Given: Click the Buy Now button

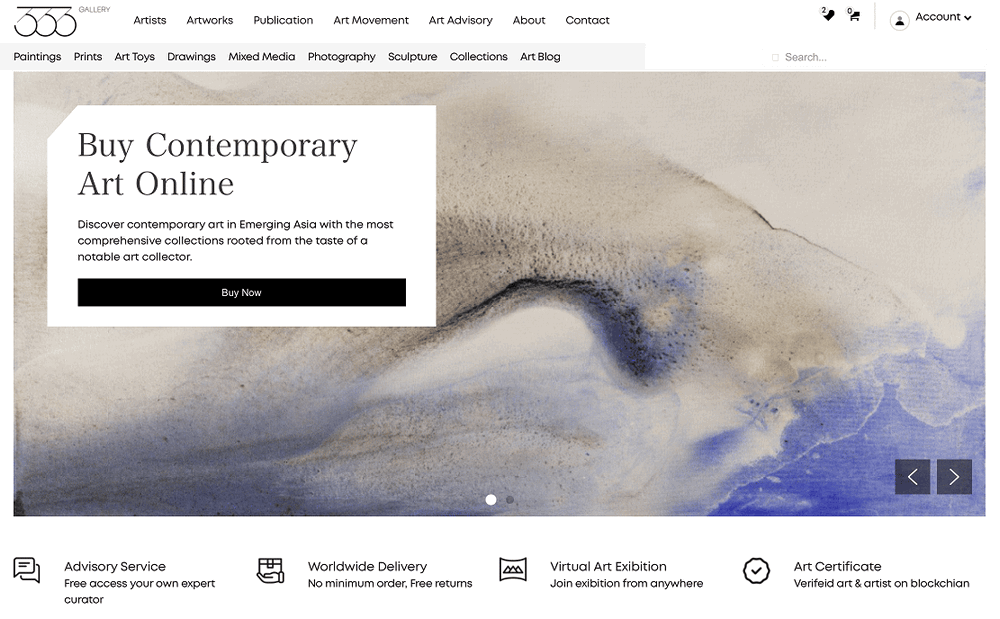Looking at the screenshot, I should click(x=242, y=293).
